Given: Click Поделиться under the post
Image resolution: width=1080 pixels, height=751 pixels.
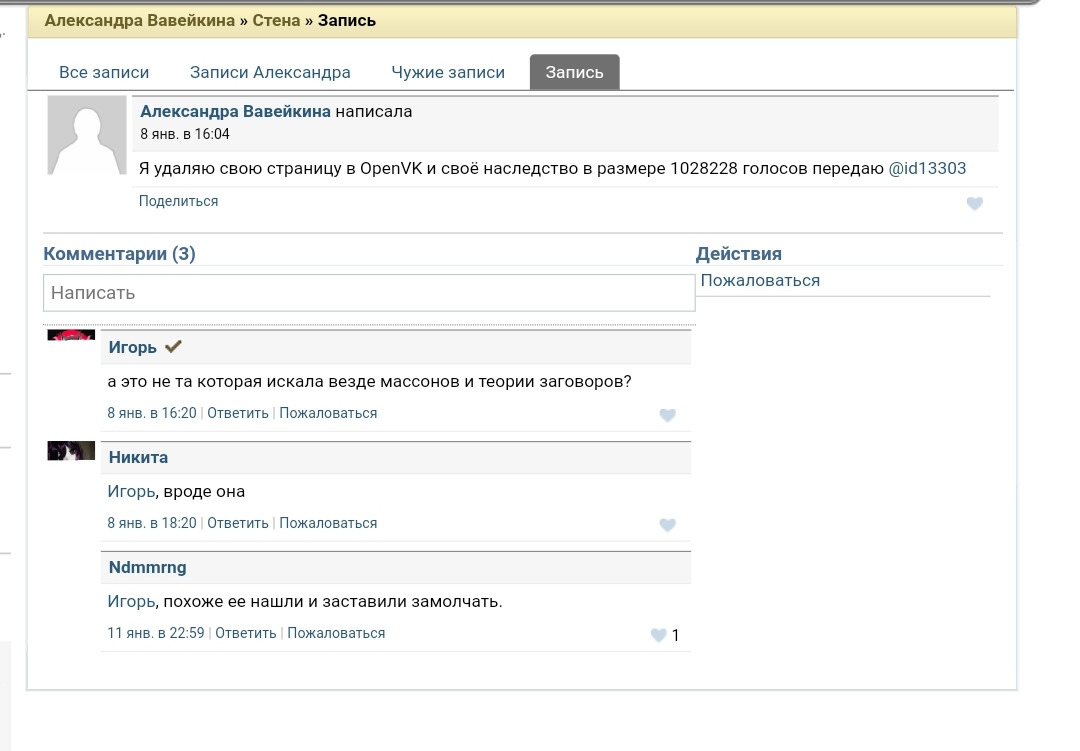Looking at the screenshot, I should pyautogui.click(x=178, y=201).
